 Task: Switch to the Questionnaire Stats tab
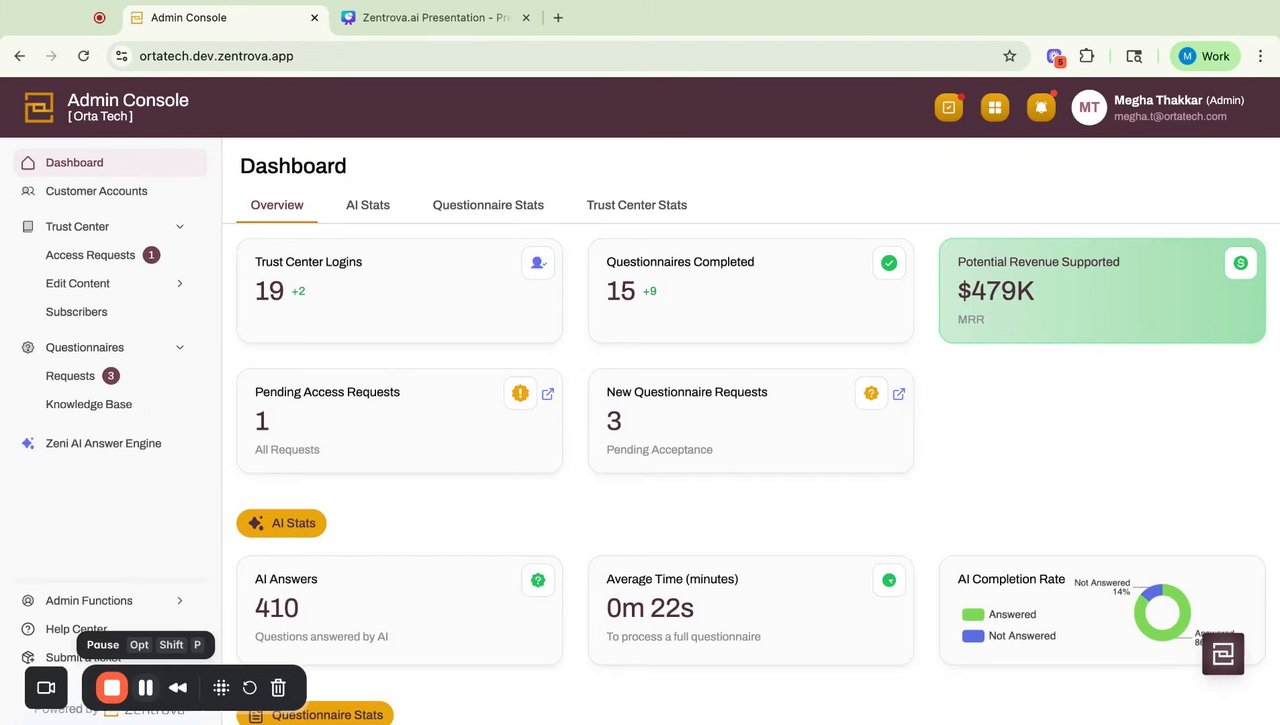(488, 205)
